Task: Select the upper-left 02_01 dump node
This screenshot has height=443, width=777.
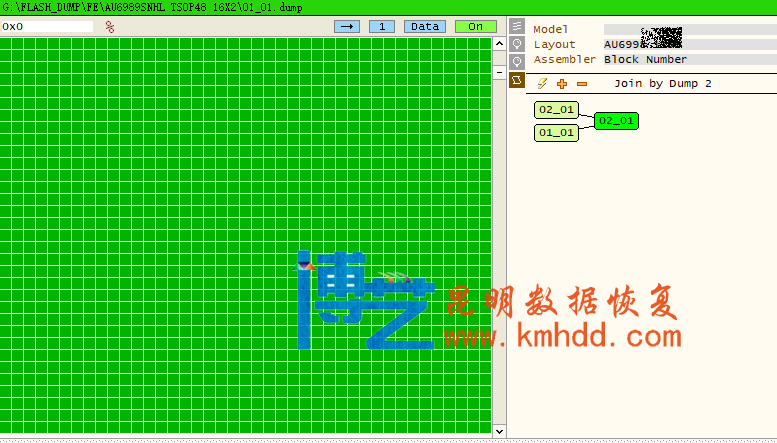Action: (x=556, y=109)
